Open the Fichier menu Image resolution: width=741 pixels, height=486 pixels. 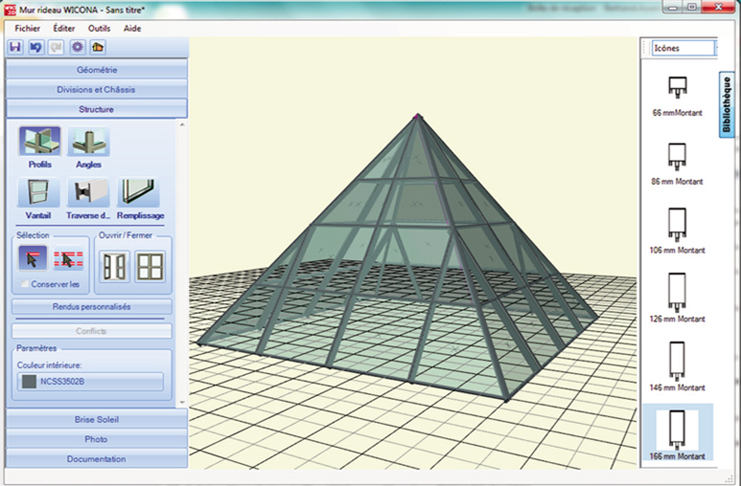point(28,28)
